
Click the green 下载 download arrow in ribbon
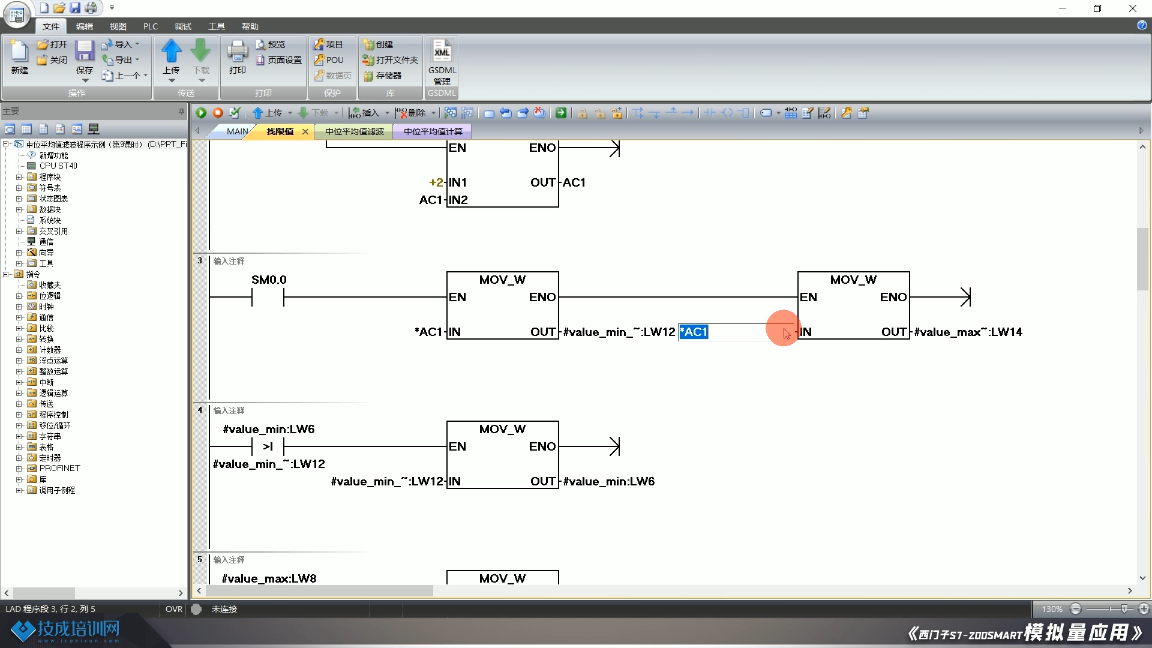(201, 51)
